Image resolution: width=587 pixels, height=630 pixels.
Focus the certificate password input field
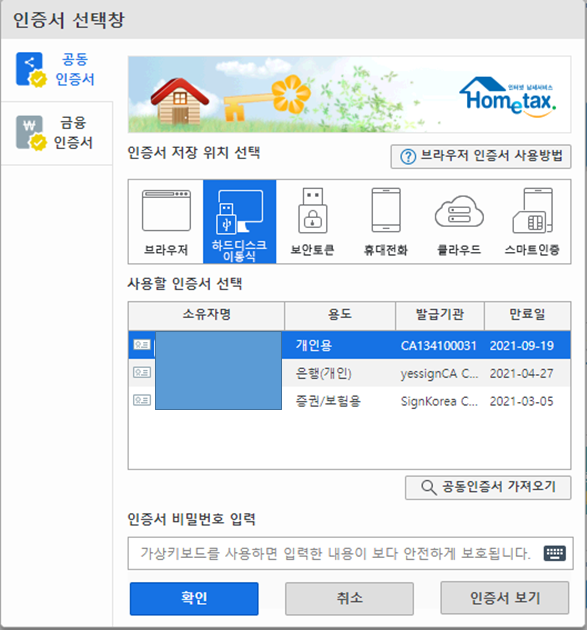pyautogui.click(x=350, y=553)
